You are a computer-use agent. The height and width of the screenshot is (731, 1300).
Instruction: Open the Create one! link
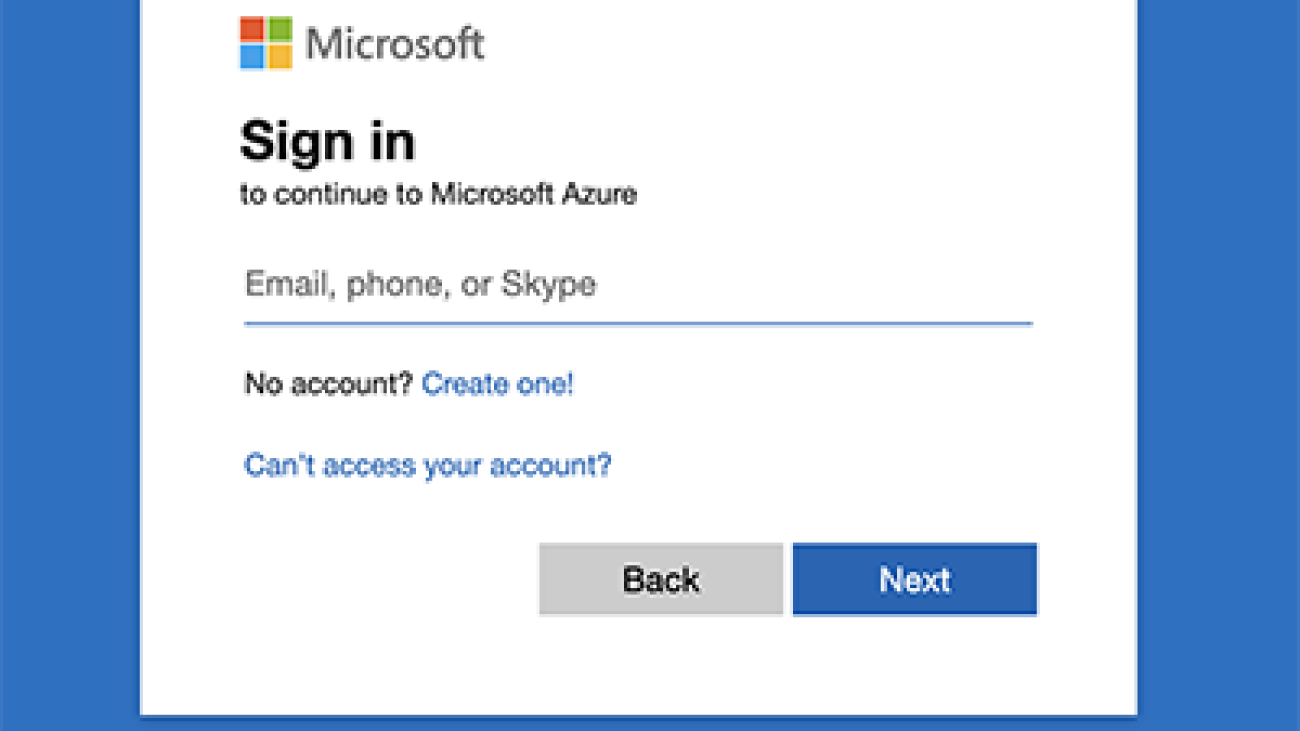tap(498, 384)
